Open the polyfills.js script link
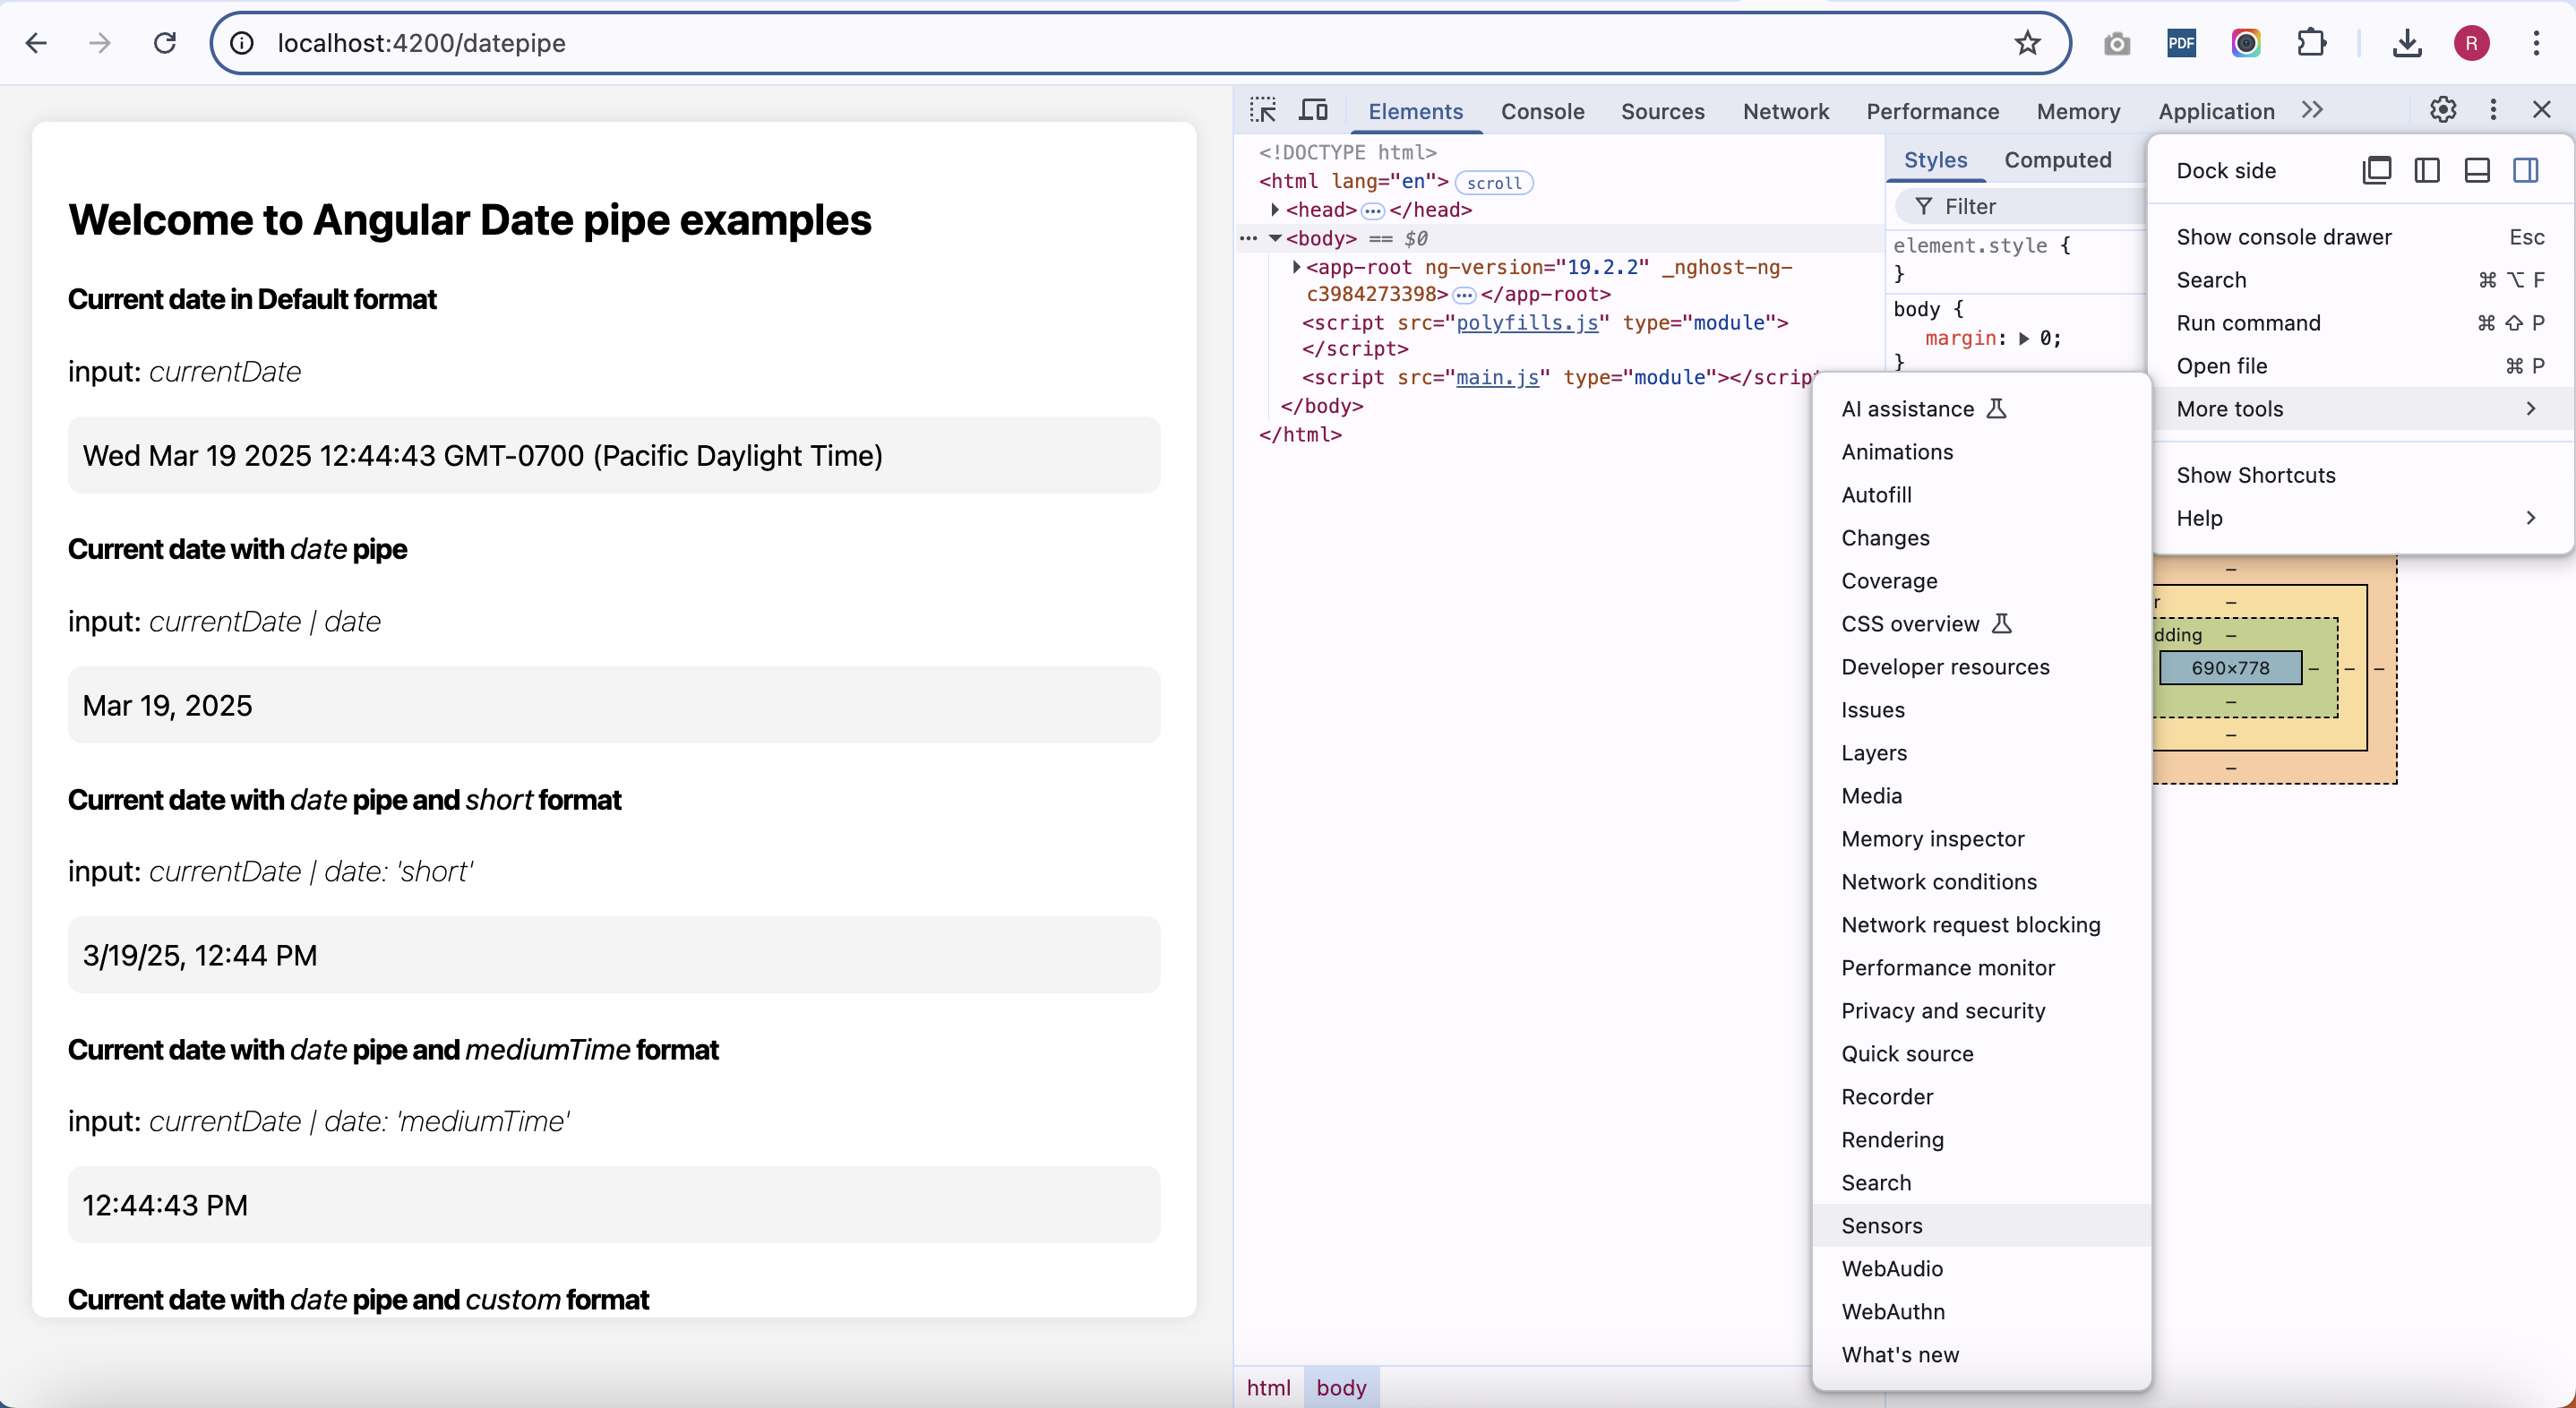Image resolution: width=2576 pixels, height=1408 pixels. point(1527,322)
